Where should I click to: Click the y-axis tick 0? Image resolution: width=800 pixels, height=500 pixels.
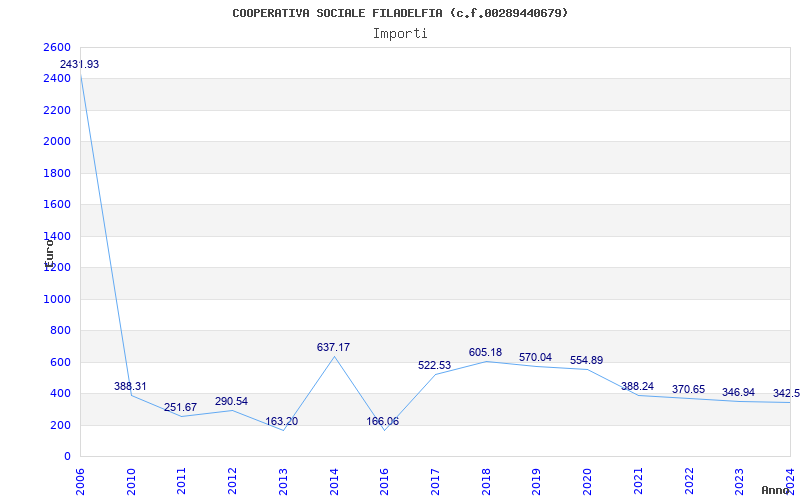point(67,456)
